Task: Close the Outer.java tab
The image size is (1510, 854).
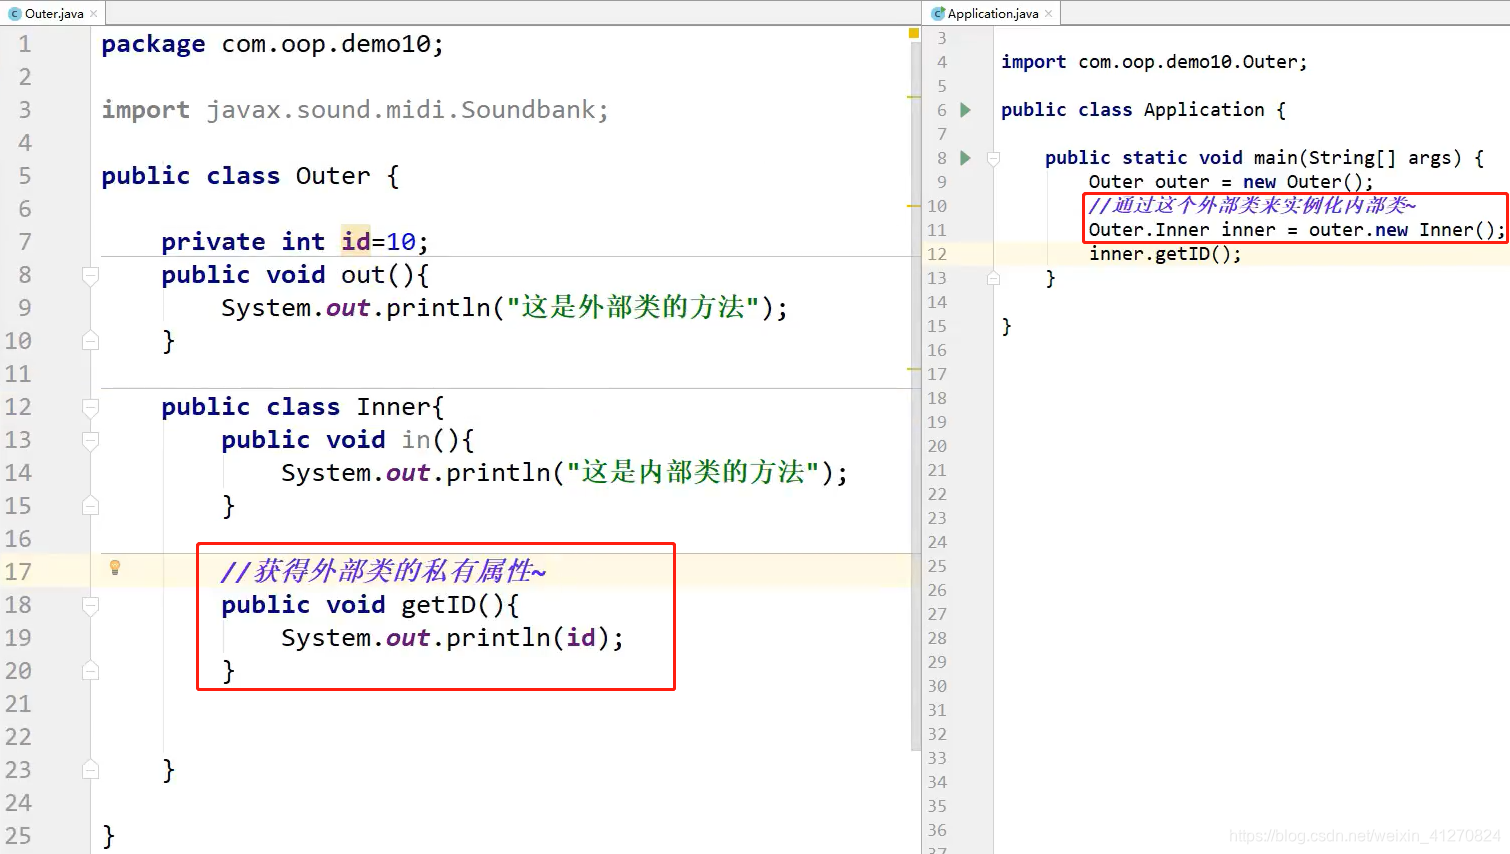Action: (94, 14)
